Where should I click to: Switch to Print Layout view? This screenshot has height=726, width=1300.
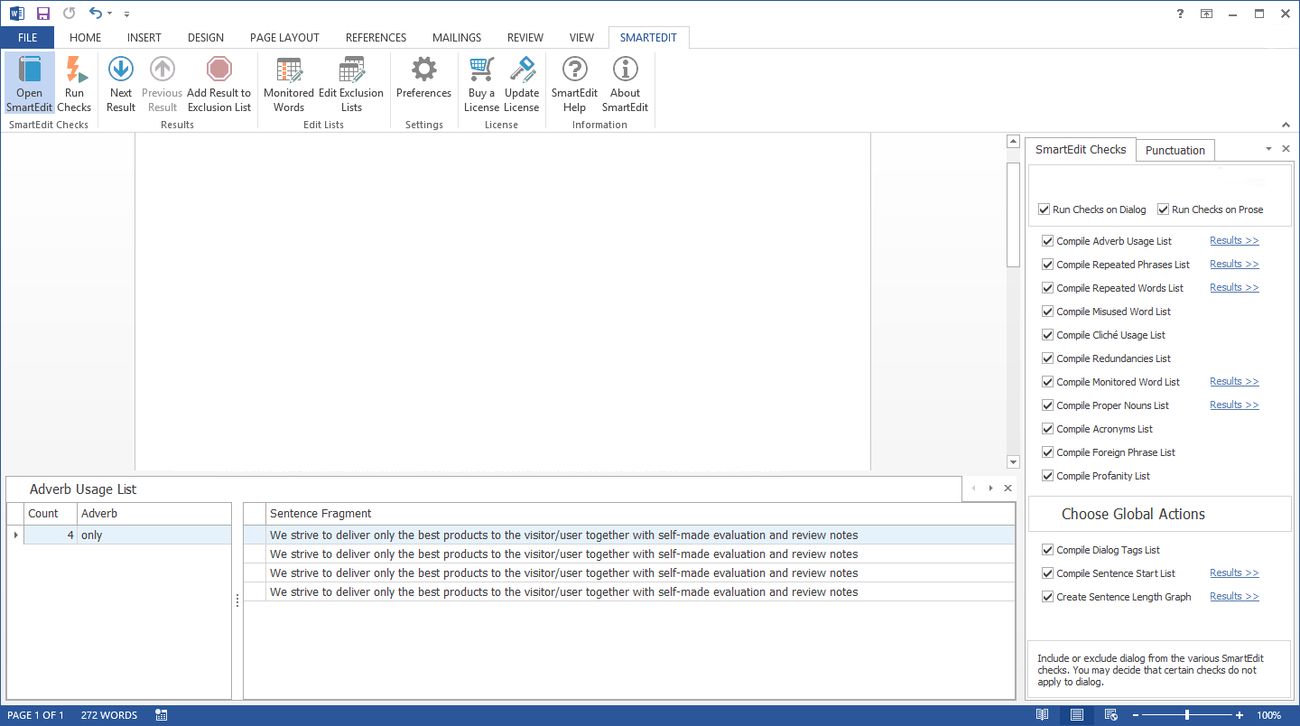1076,715
